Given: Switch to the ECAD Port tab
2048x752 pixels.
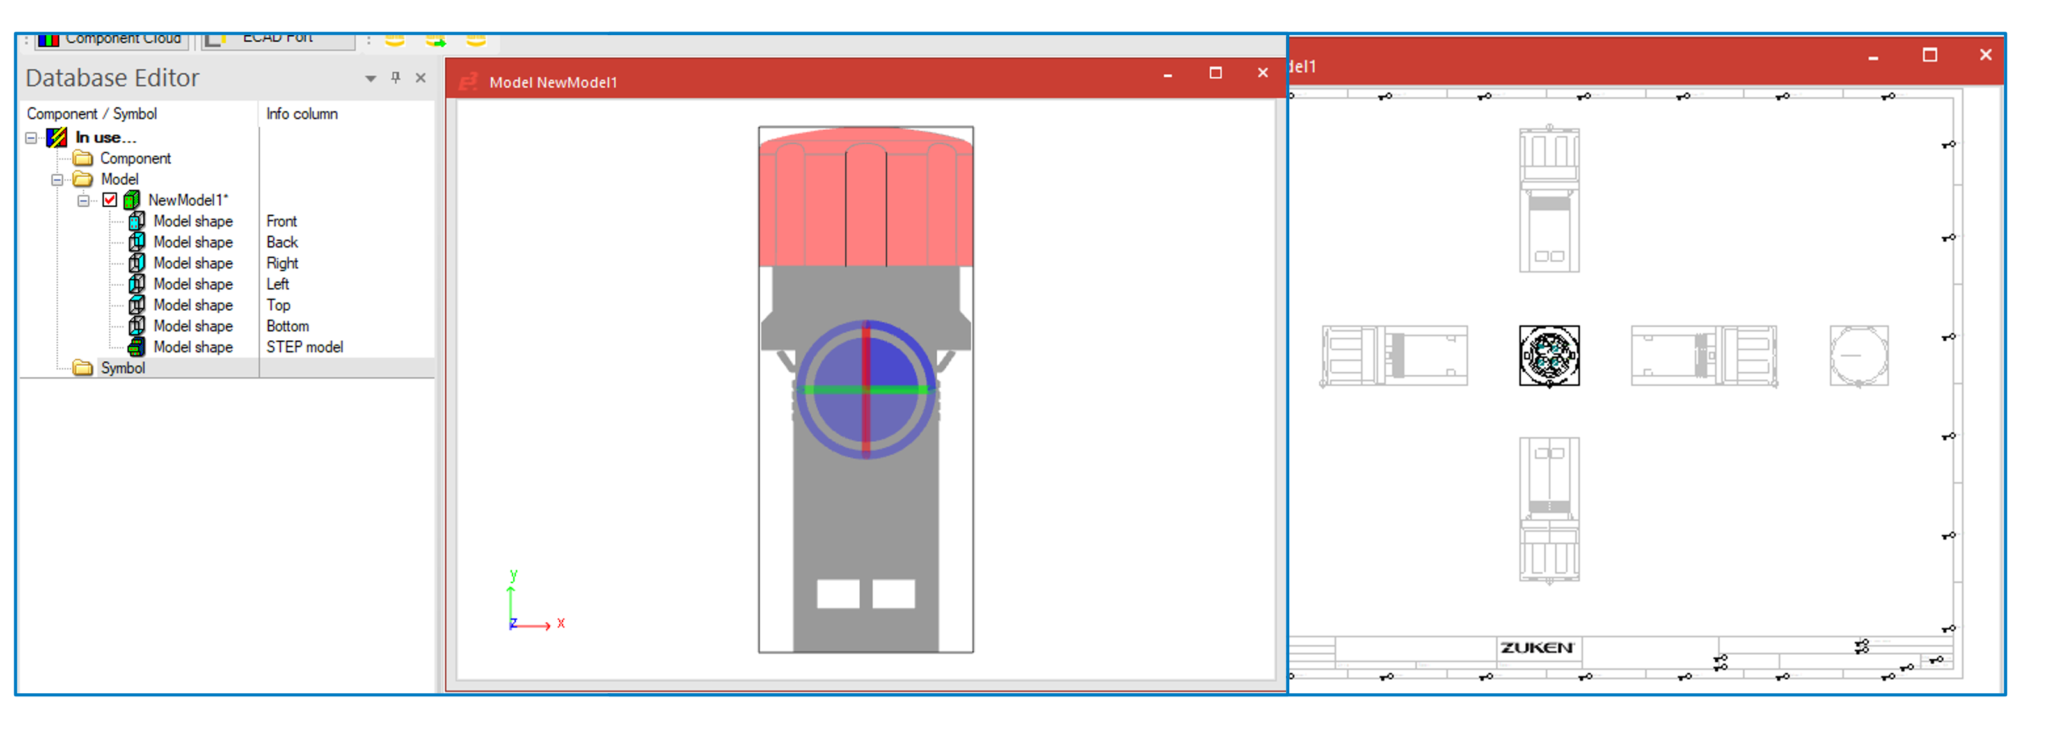Looking at the screenshot, I should [277, 40].
